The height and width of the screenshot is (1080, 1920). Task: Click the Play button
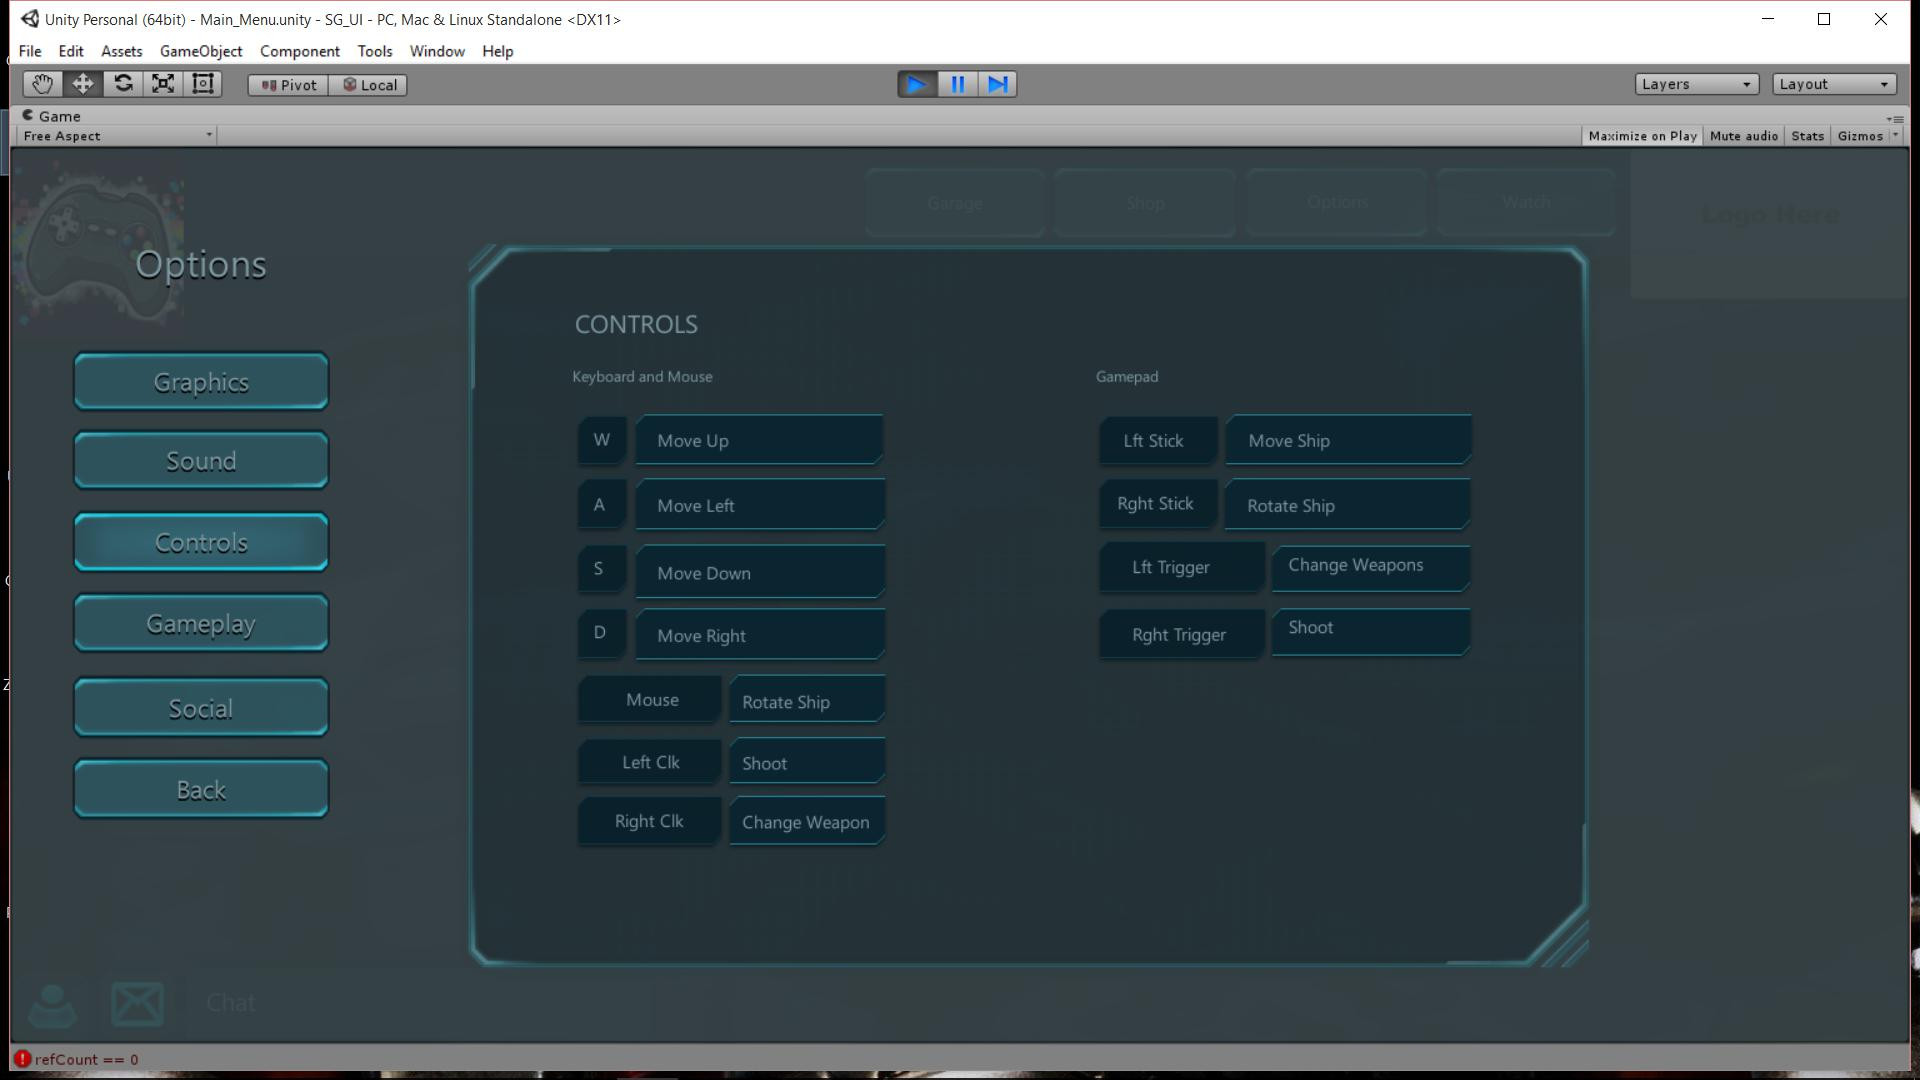(916, 85)
